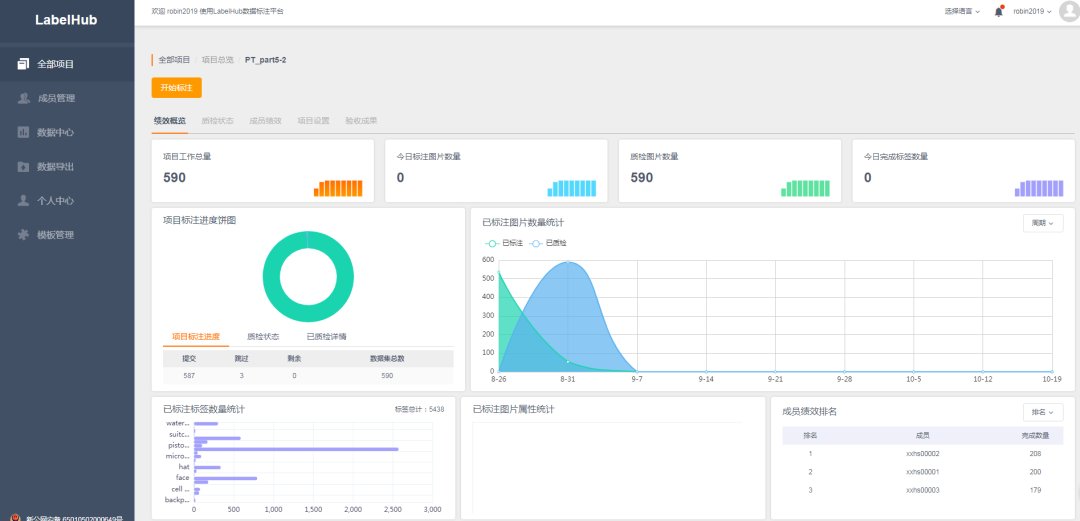Click the xxhs00002 member row
1080x521 pixels.
tap(922, 453)
